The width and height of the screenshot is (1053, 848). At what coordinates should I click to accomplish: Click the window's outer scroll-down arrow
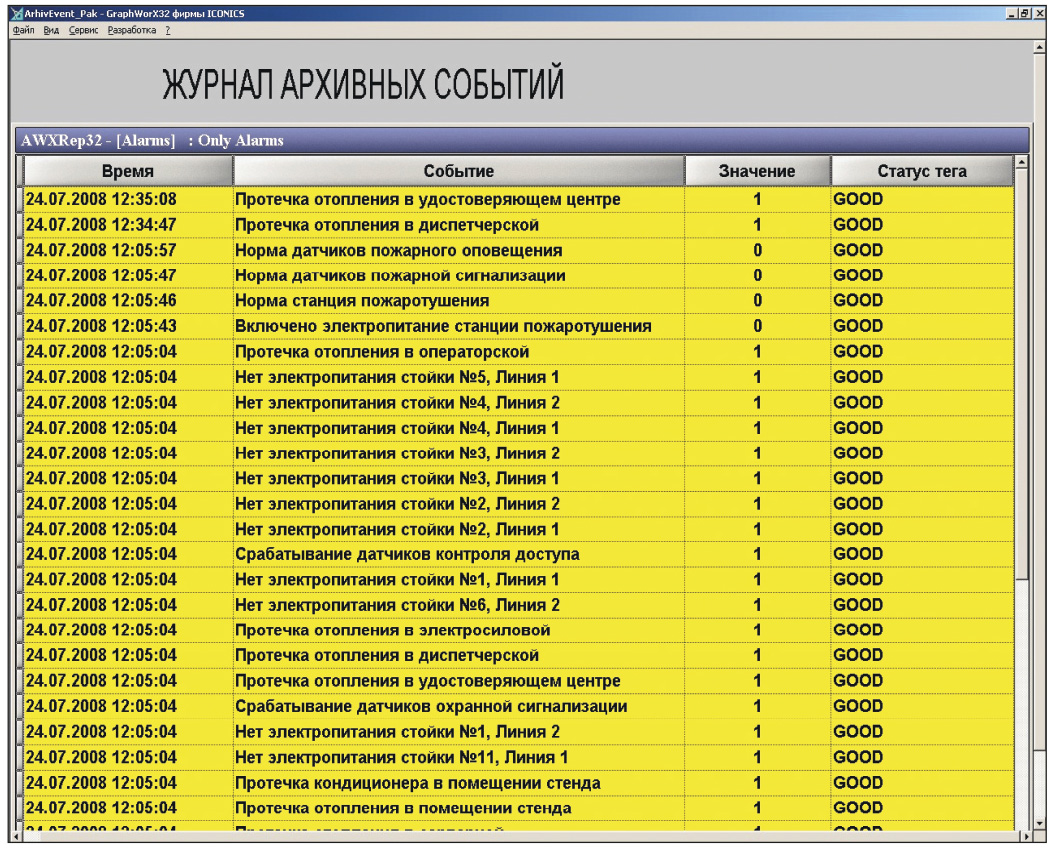(1039, 822)
